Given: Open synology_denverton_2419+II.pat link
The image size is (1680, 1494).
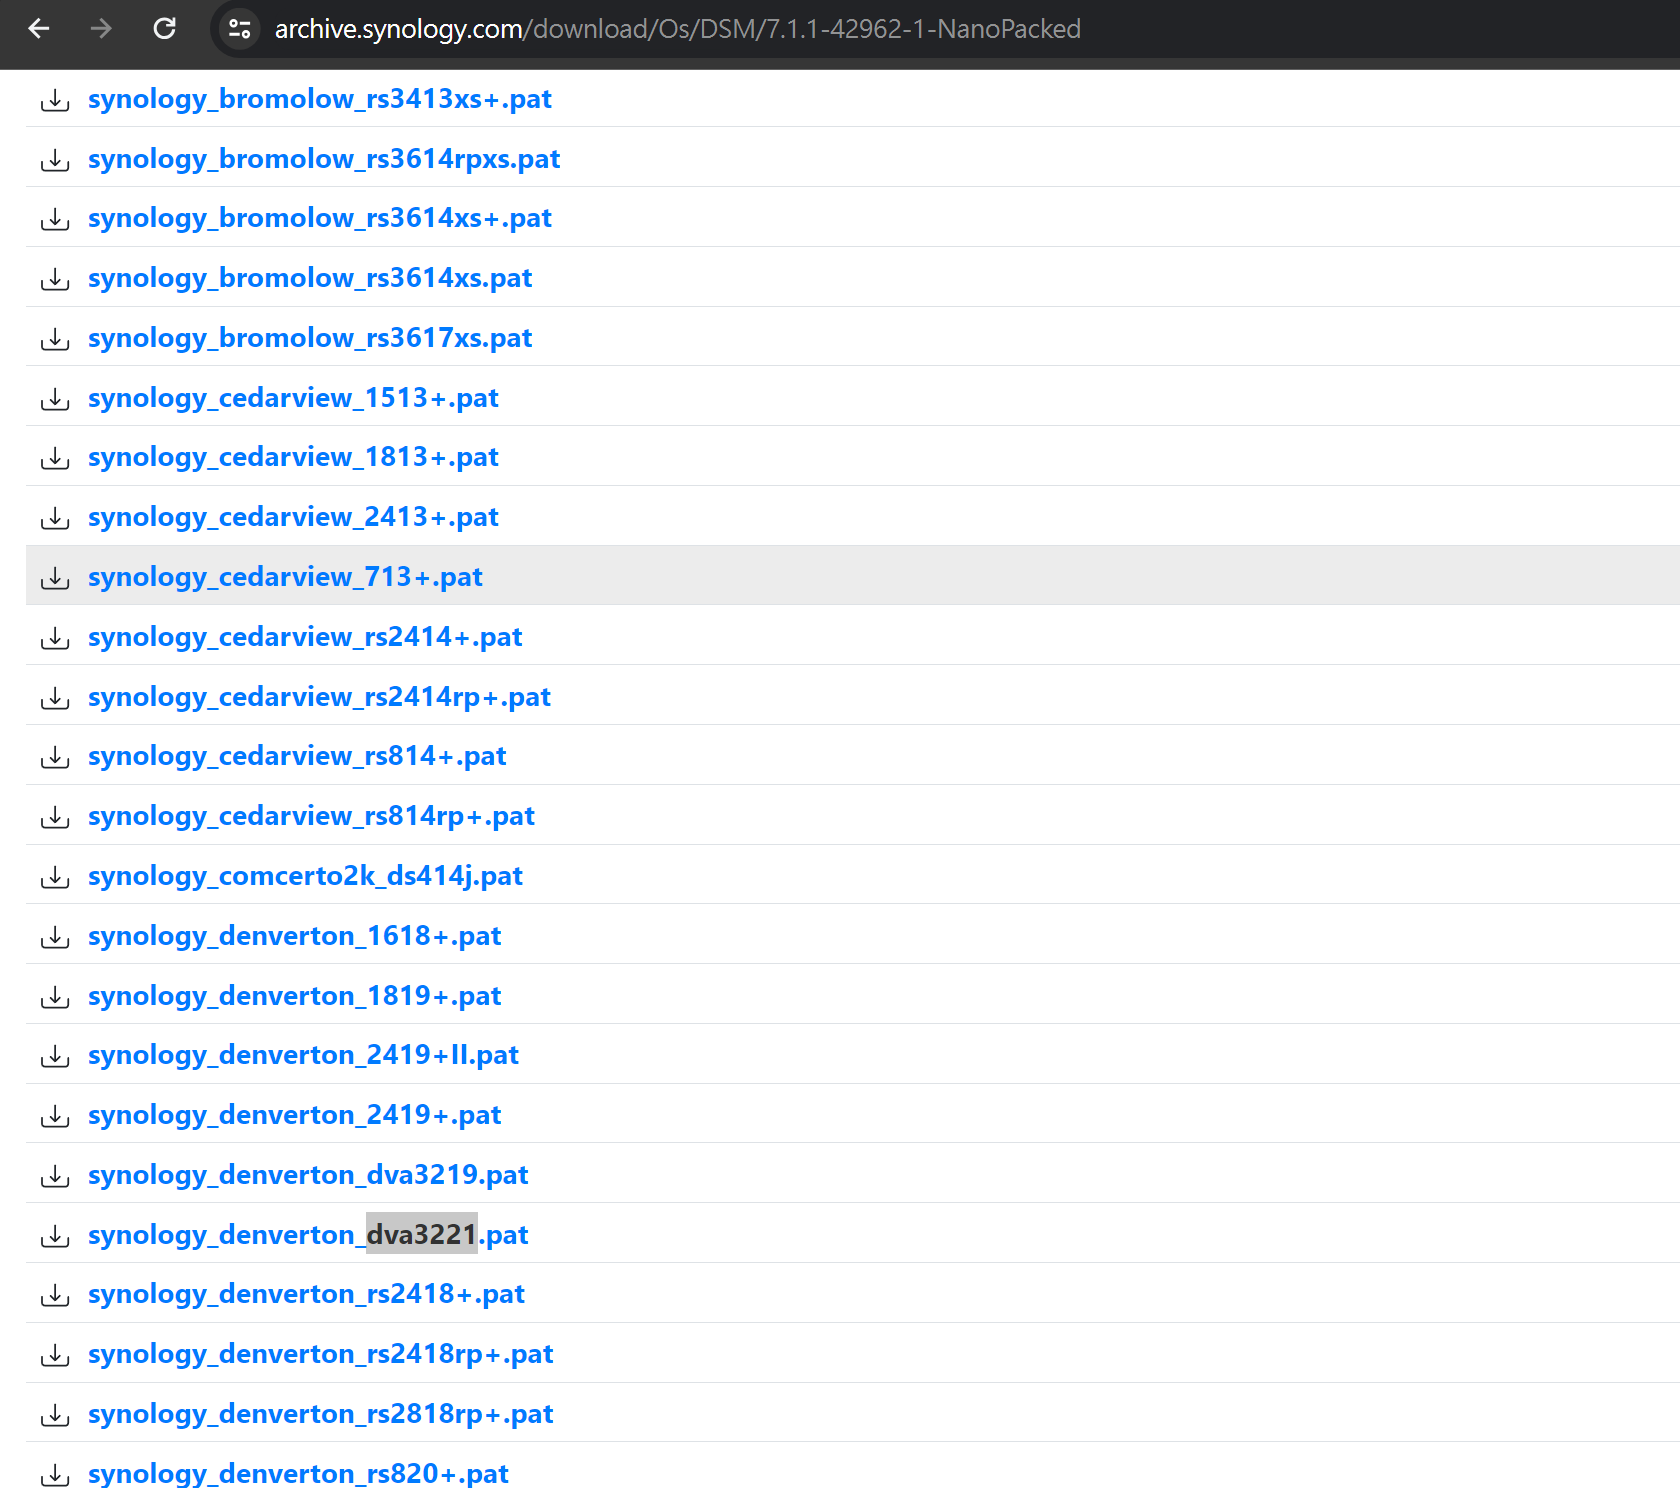Looking at the screenshot, I should (x=303, y=1055).
